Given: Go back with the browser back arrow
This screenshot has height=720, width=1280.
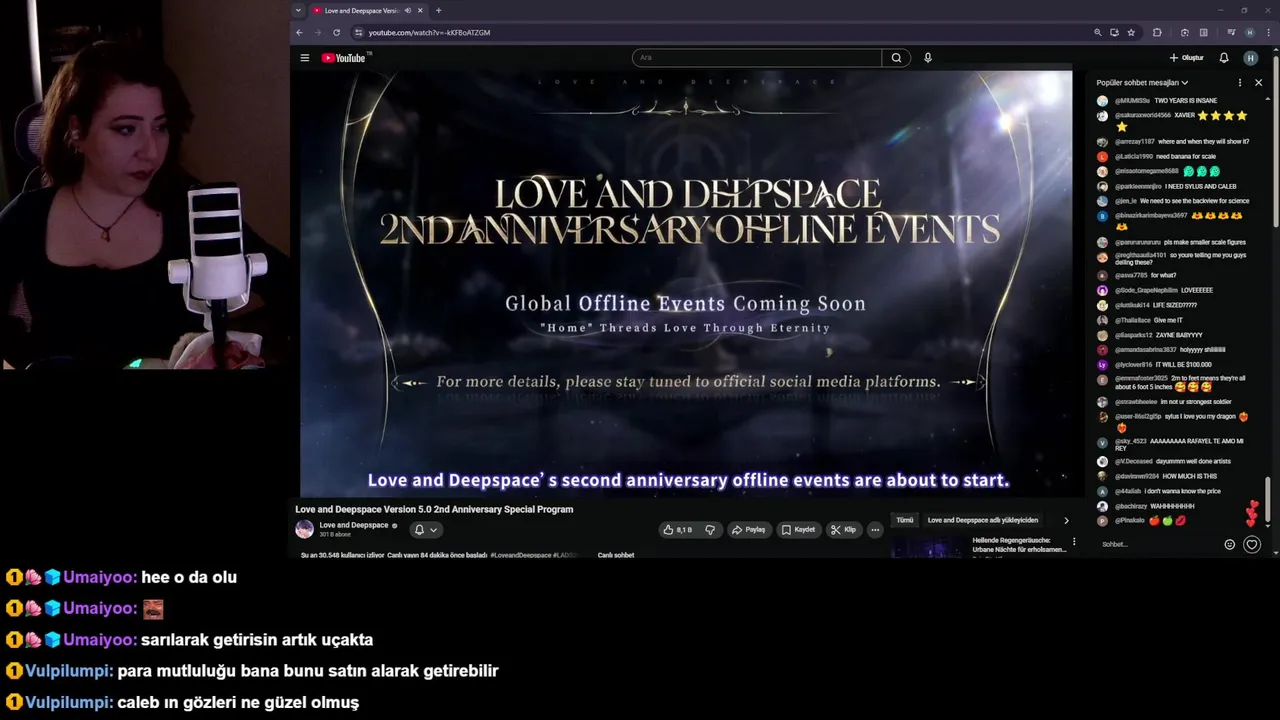Looking at the screenshot, I should [299, 32].
